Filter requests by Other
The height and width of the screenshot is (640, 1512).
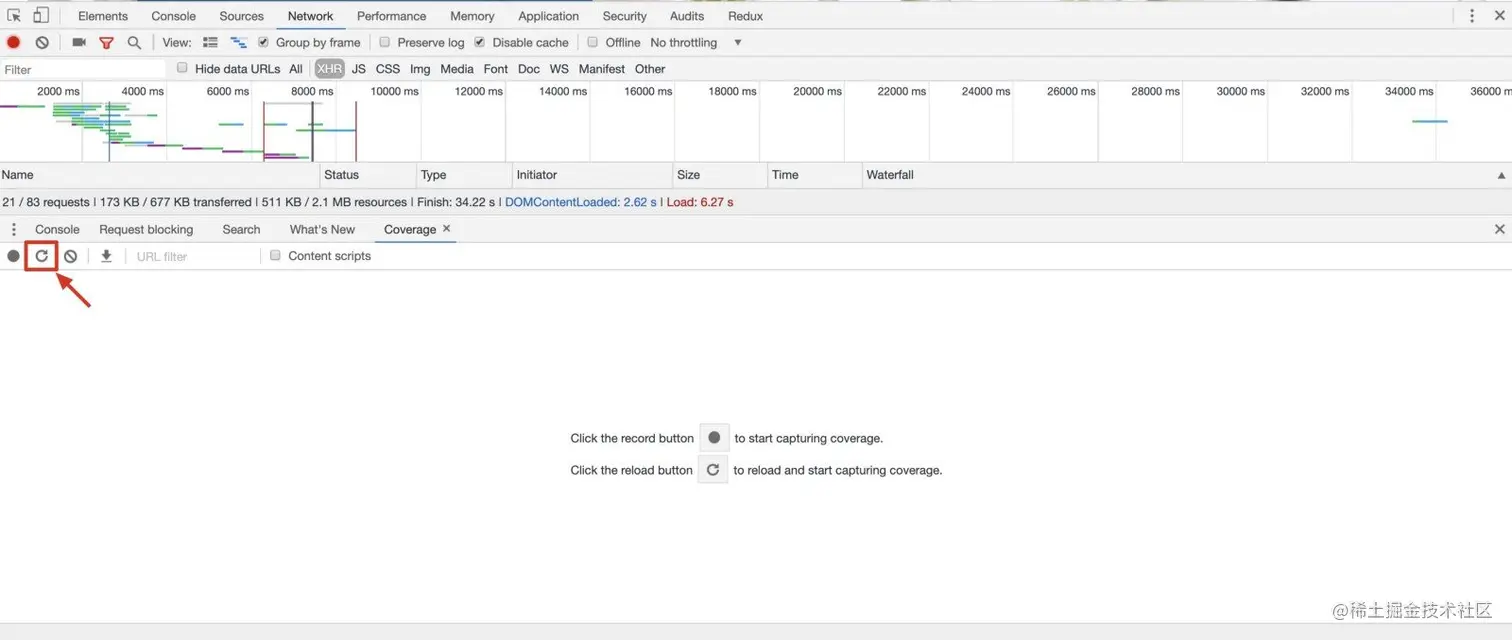tap(650, 69)
